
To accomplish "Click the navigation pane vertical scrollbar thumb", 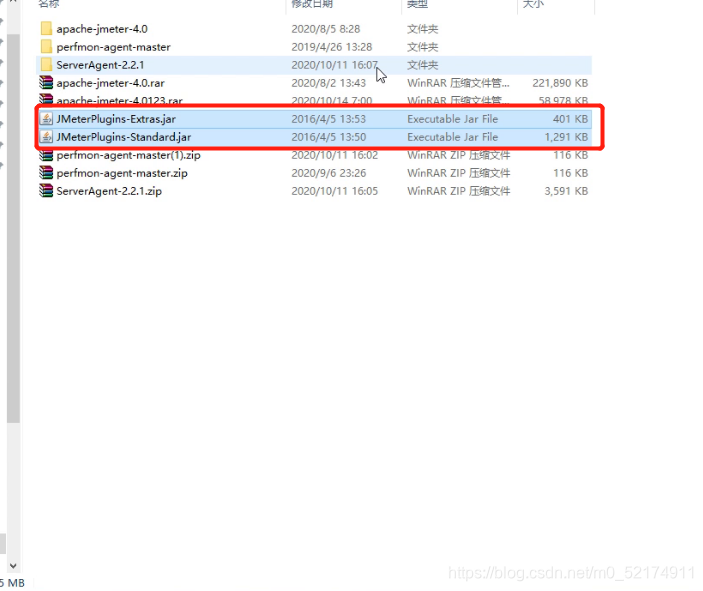I will 13,228.
